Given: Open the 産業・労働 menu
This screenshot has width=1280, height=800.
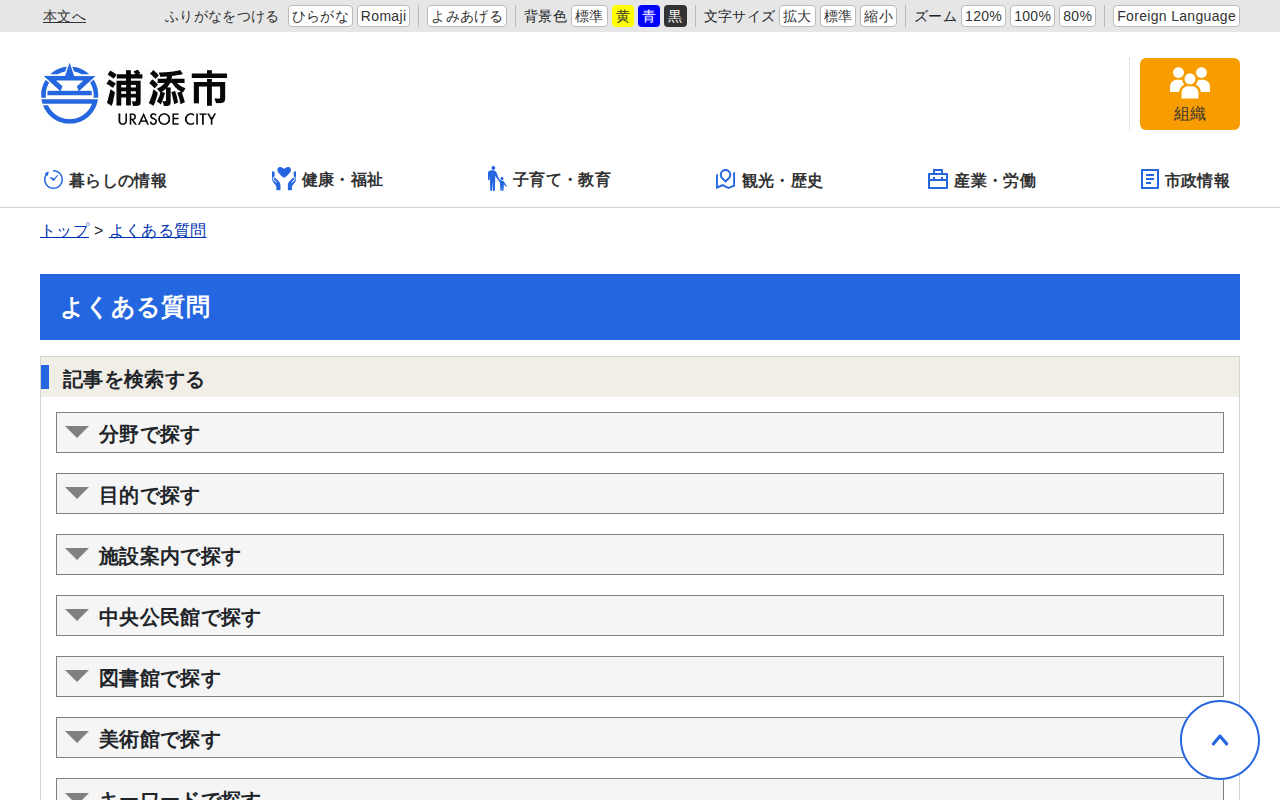Looking at the screenshot, I should [x=982, y=180].
